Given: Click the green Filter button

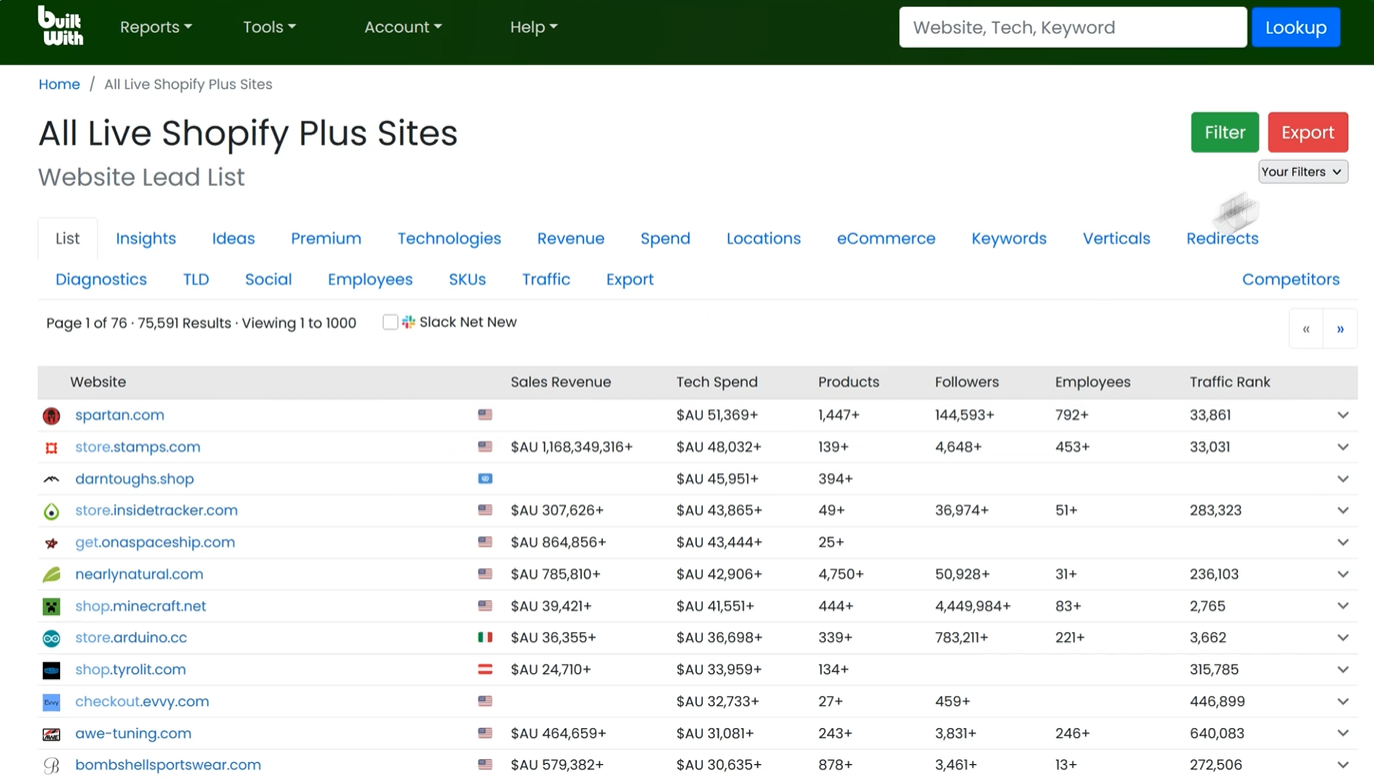Looking at the screenshot, I should click(x=1225, y=132).
